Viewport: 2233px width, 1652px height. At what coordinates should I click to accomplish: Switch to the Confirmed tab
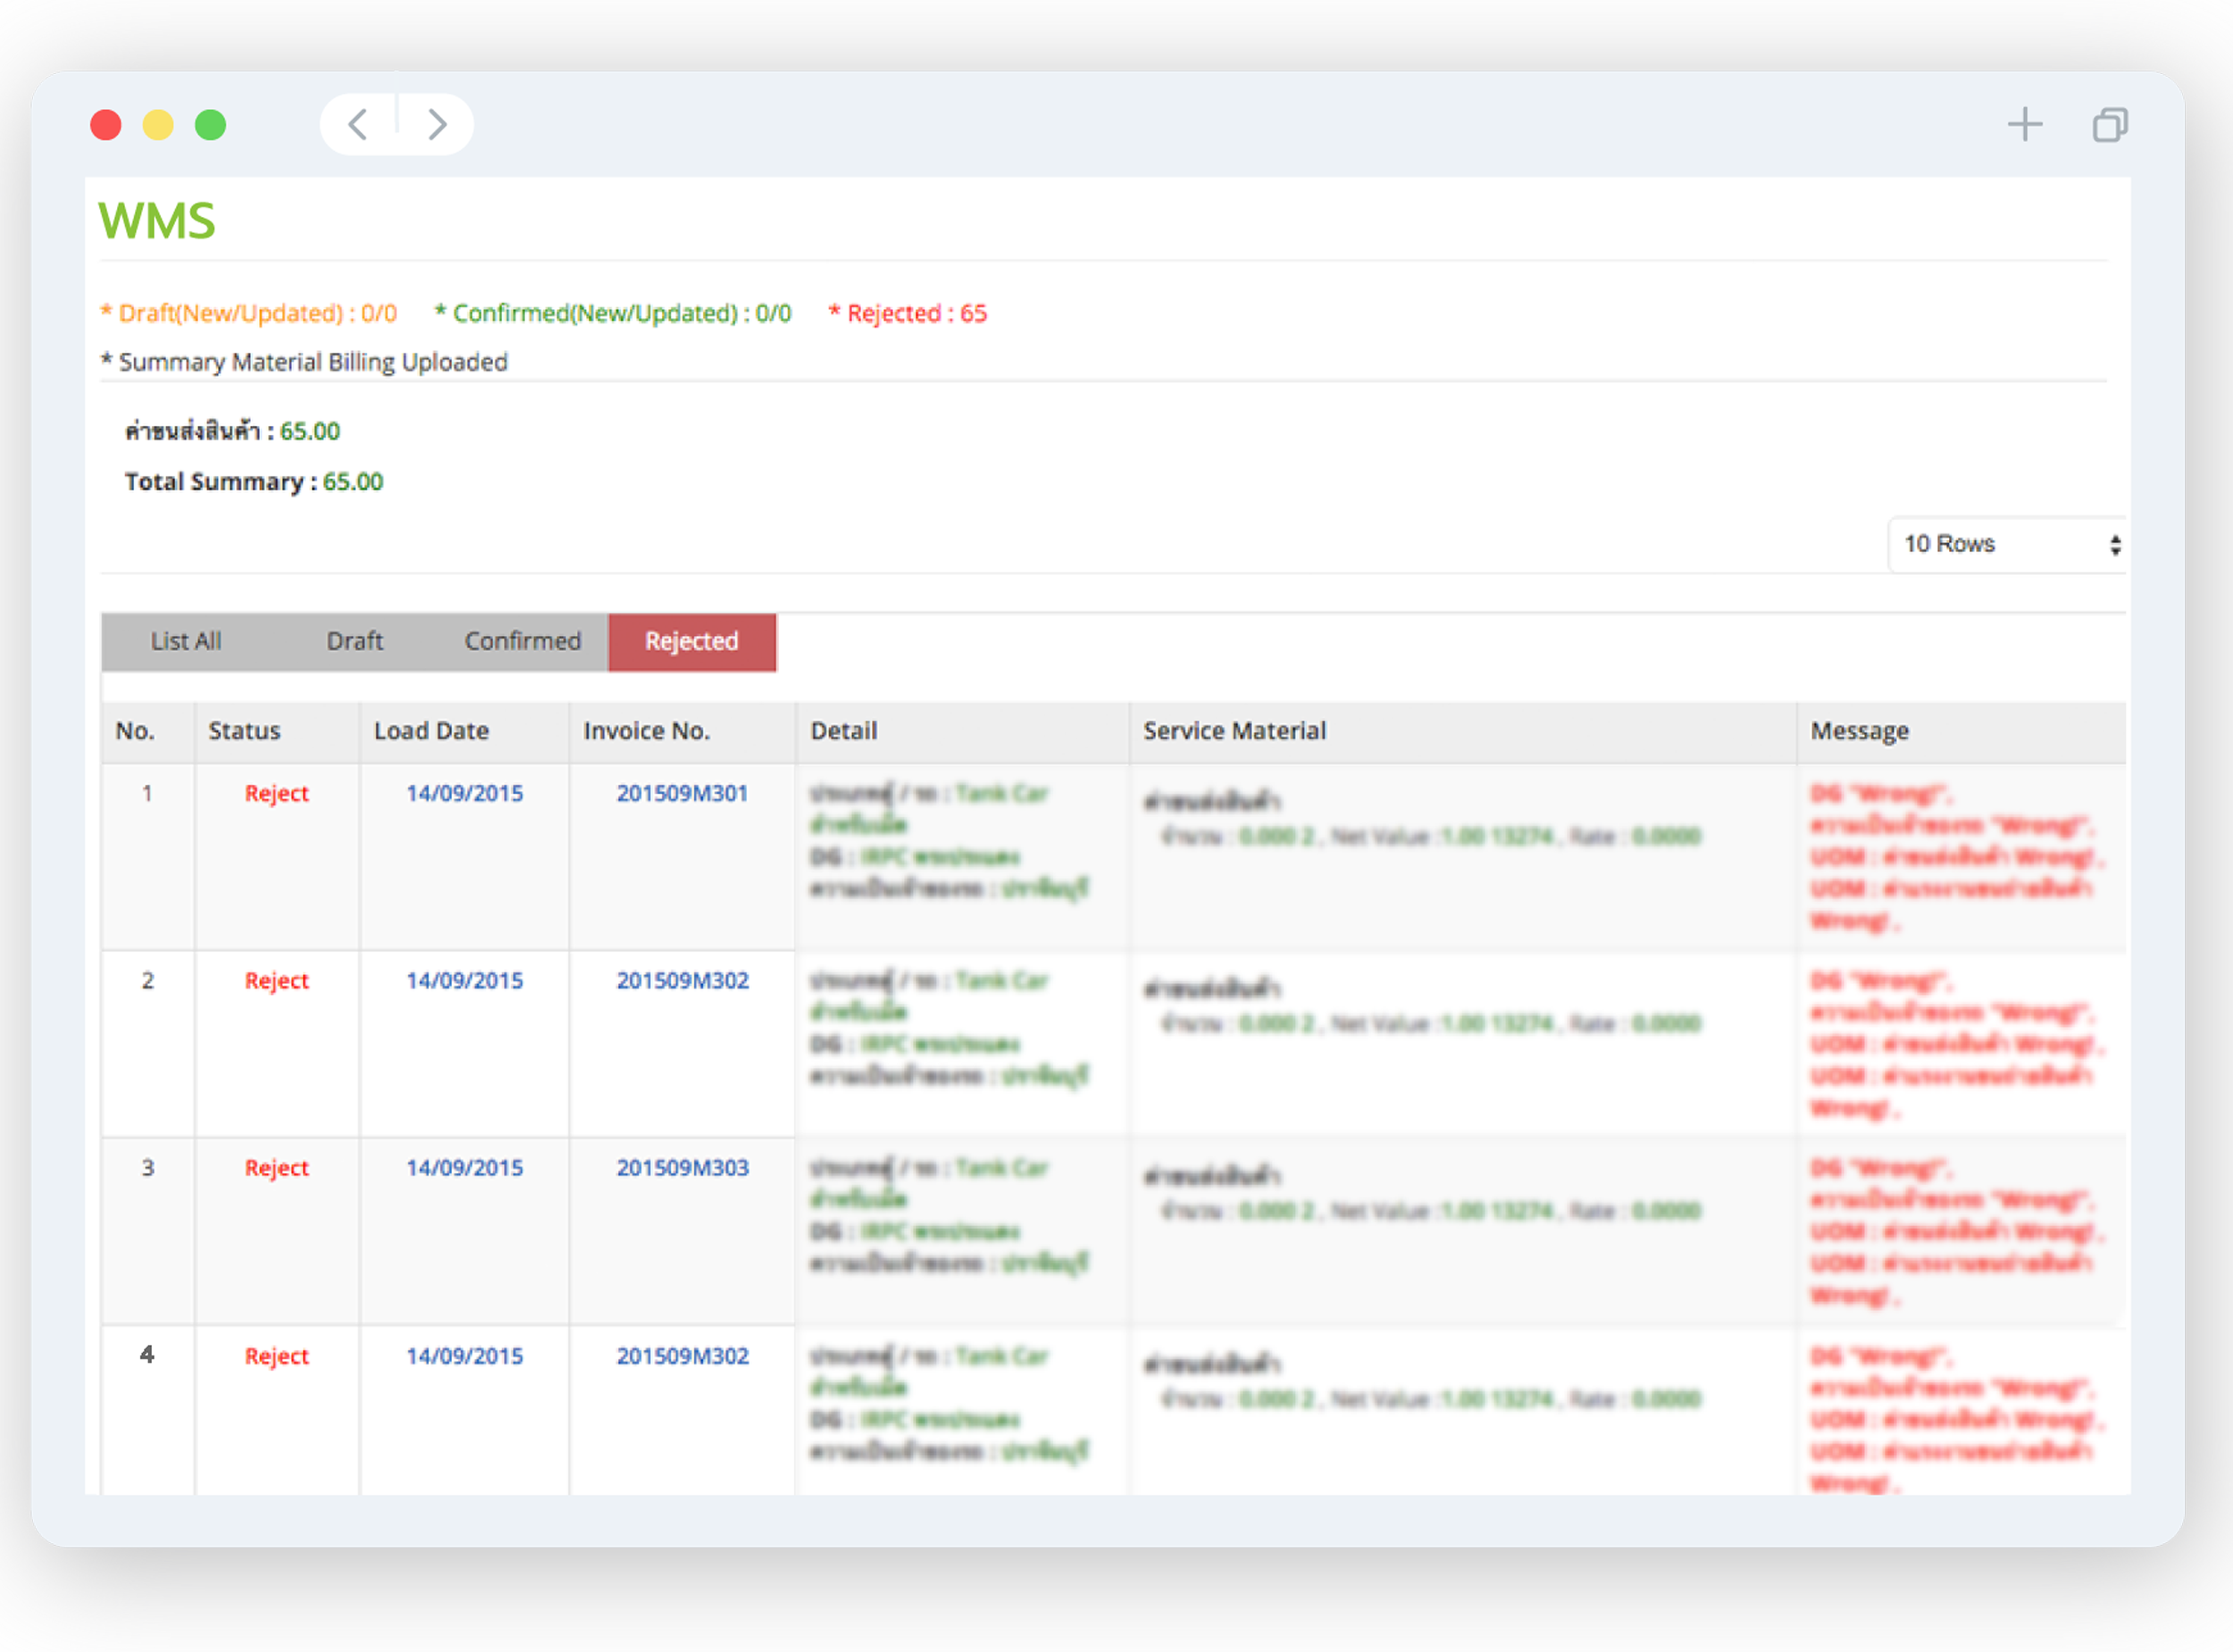[x=522, y=641]
